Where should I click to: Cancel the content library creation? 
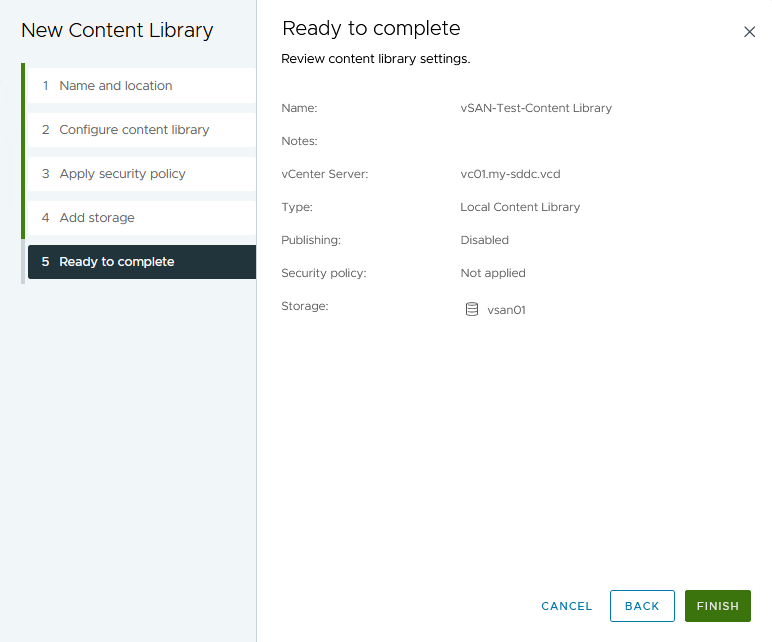coord(566,606)
